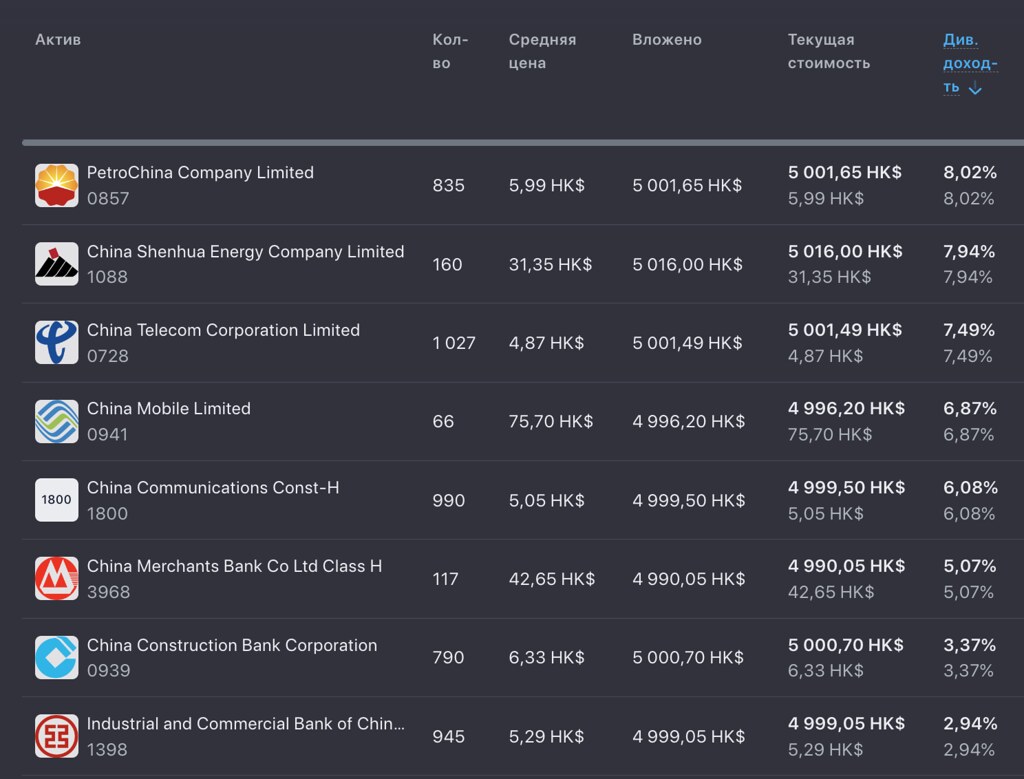Image resolution: width=1024 pixels, height=779 pixels.
Task: Click invested amount 4 999,50 HK$ in Вложено column
Action: [688, 501]
